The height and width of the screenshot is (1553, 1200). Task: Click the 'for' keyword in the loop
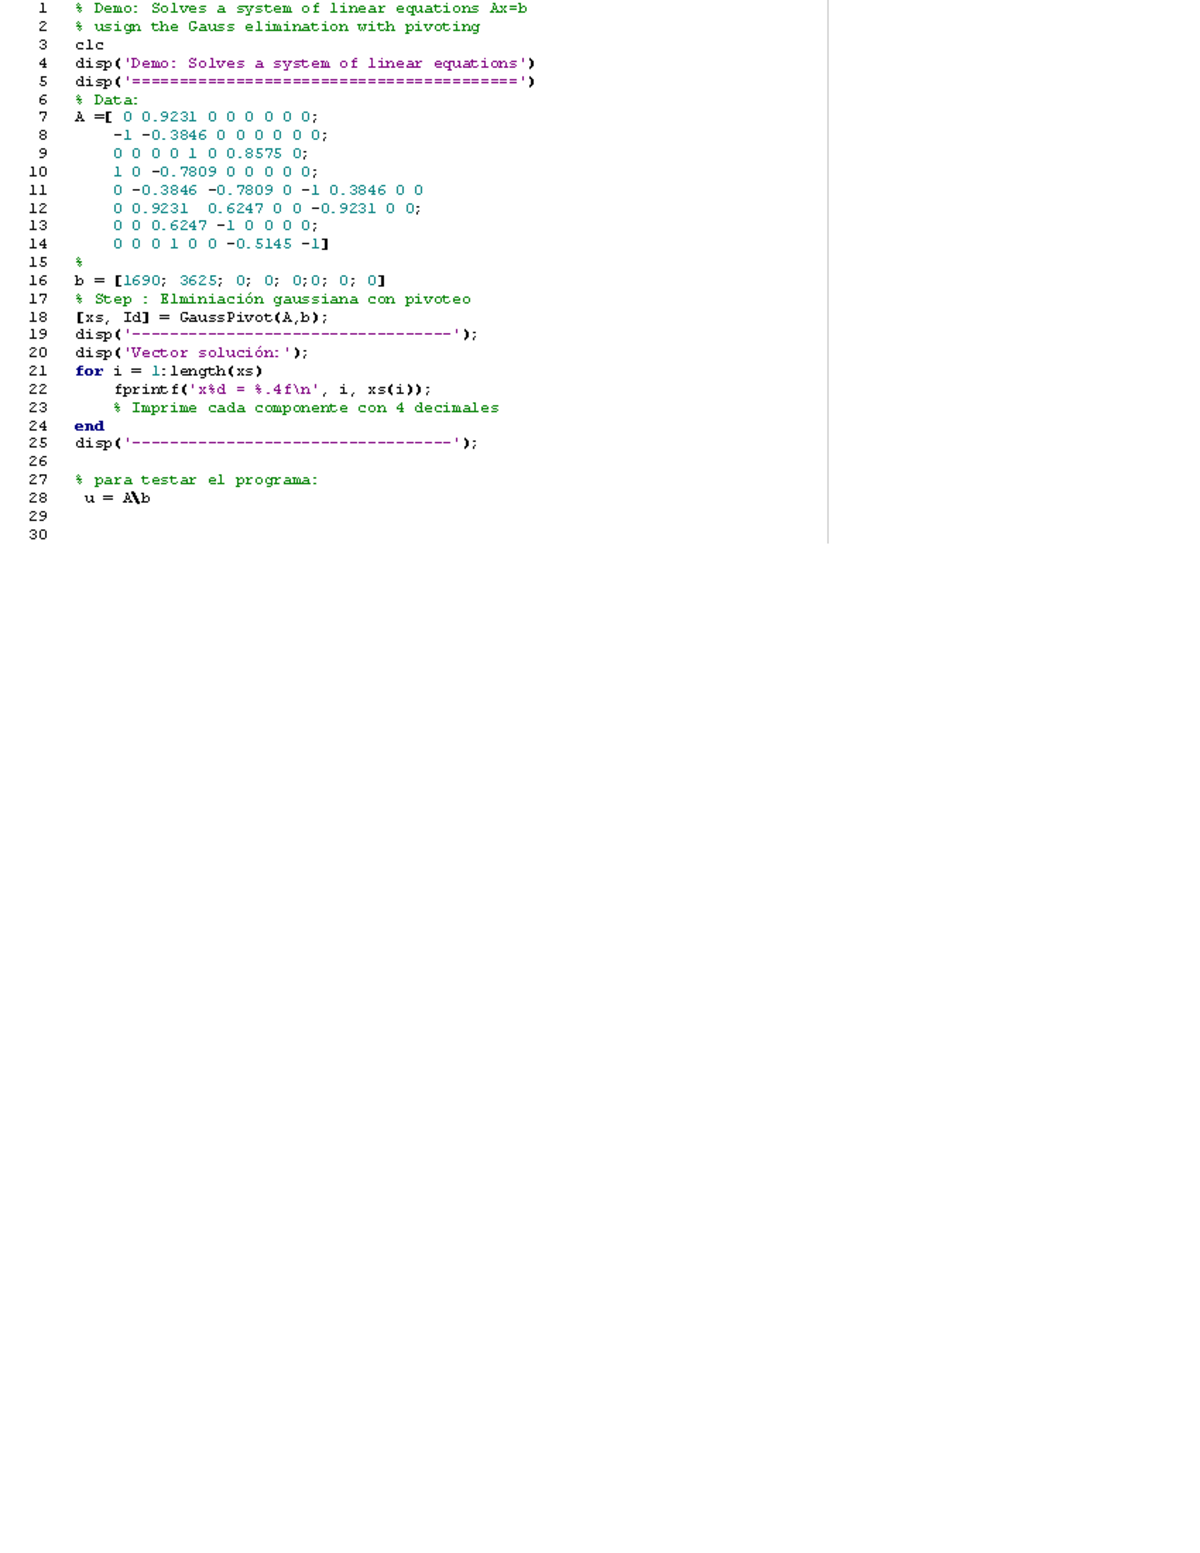click(88, 371)
